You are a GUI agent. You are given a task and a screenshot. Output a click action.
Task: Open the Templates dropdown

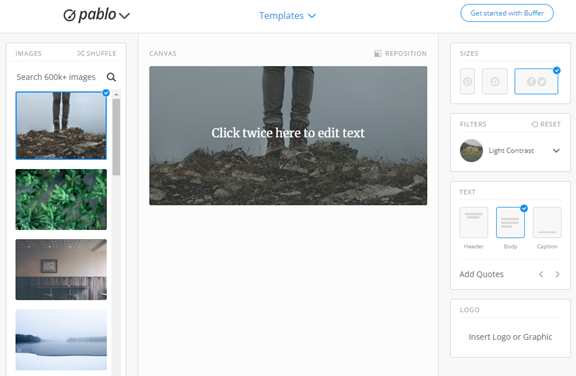(x=287, y=16)
